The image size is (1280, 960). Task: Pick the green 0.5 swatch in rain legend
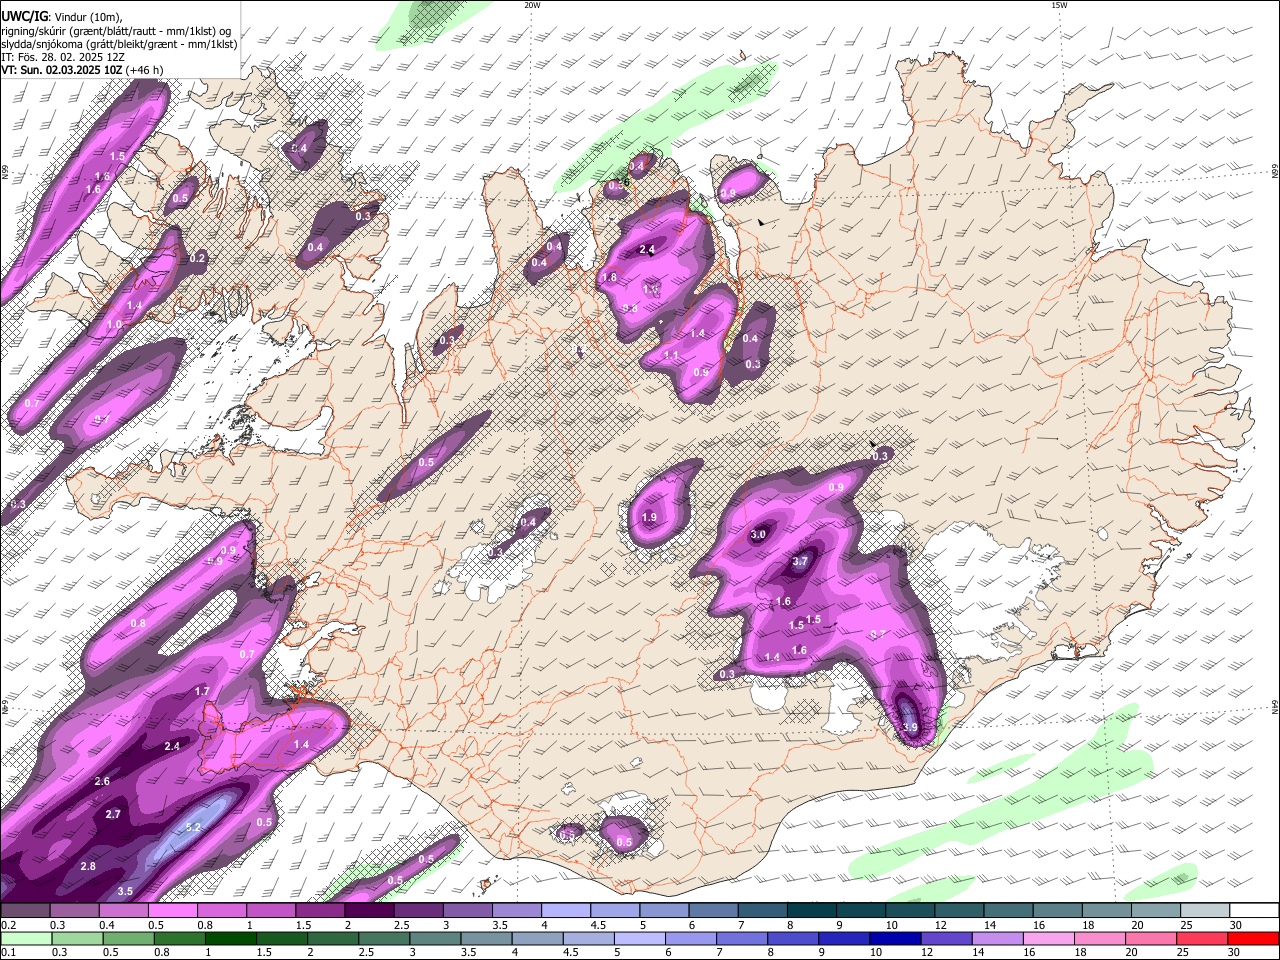pos(128,938)
